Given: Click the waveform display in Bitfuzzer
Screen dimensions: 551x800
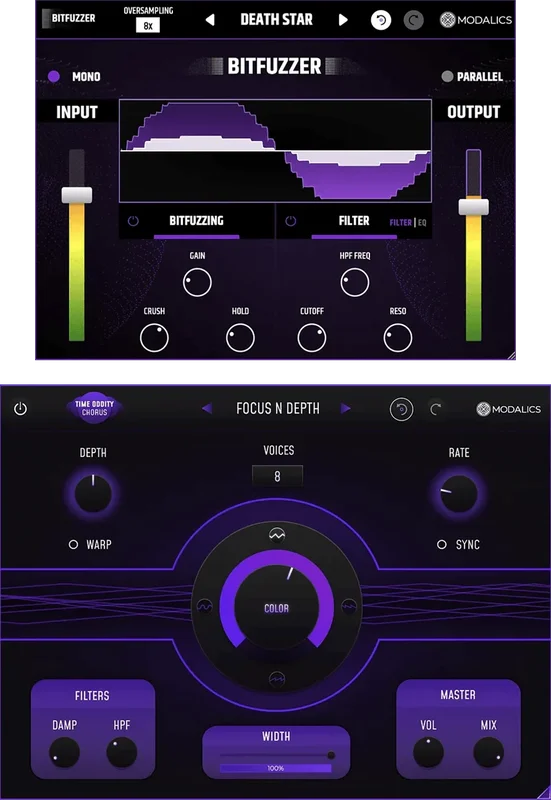Looking at the screenshot, I should [x=276, y=151].
